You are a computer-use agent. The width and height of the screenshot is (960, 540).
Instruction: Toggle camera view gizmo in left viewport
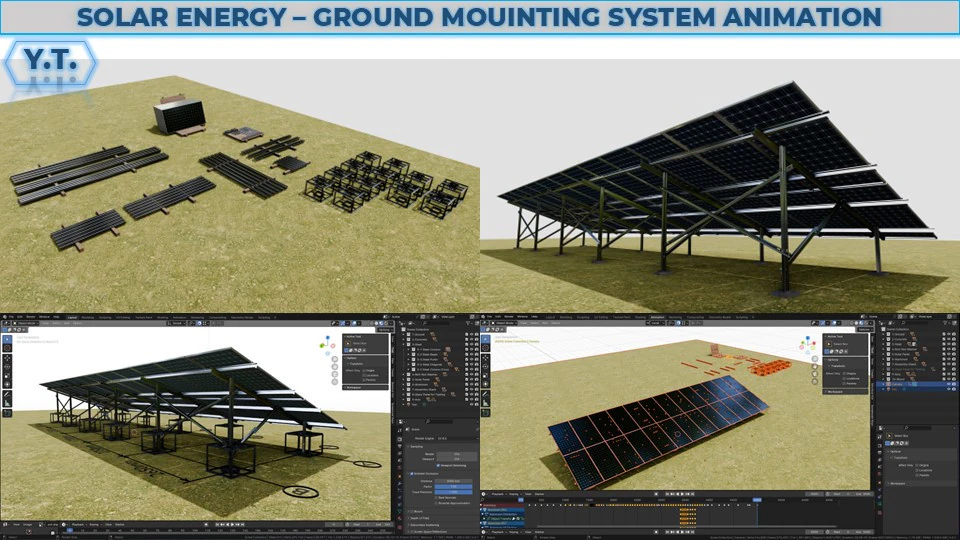coord(335,374)
